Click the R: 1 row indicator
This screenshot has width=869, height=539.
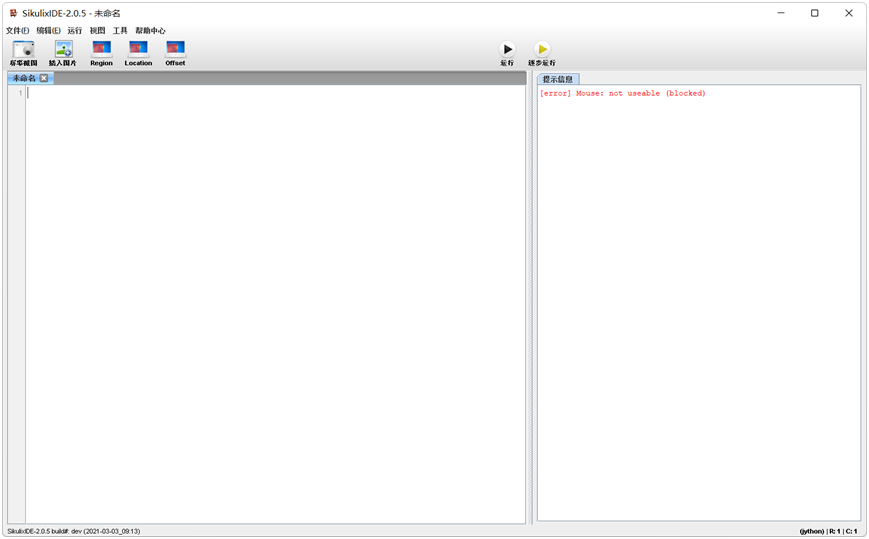point(835,531)
